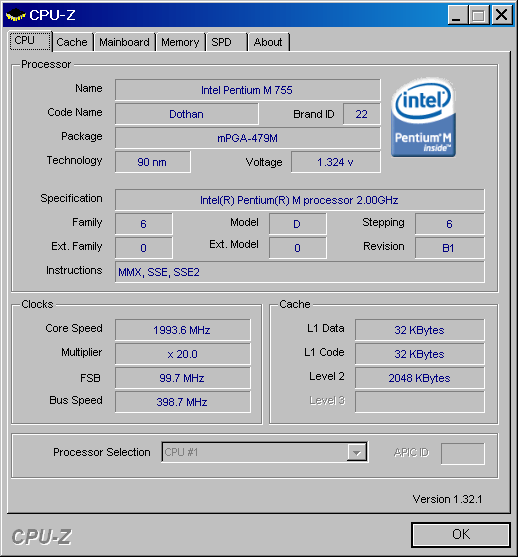
Task: Click the L1 Code cache value
Action: click(x=420, y=354)
